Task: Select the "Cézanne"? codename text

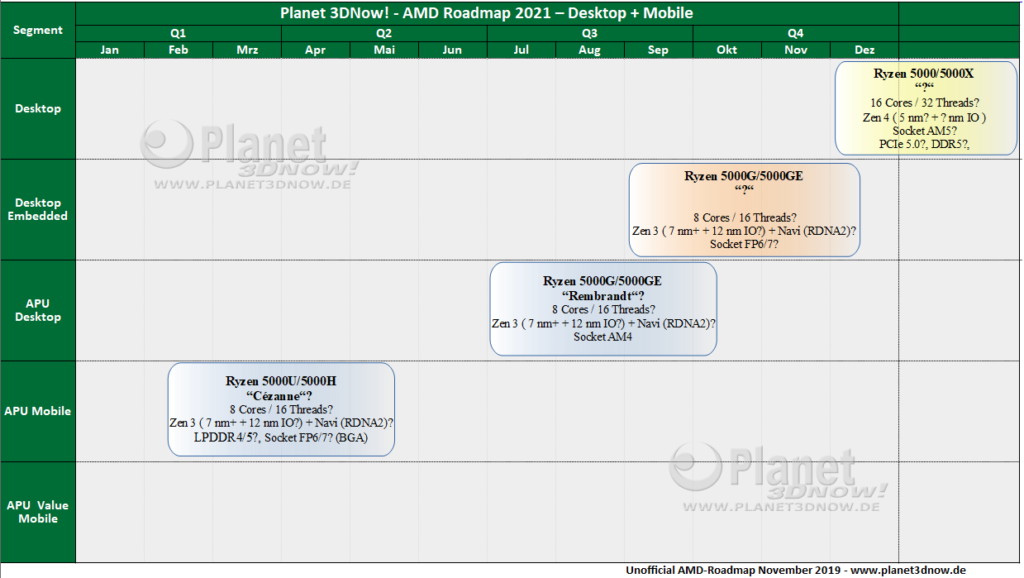Action: coord(280,396)
